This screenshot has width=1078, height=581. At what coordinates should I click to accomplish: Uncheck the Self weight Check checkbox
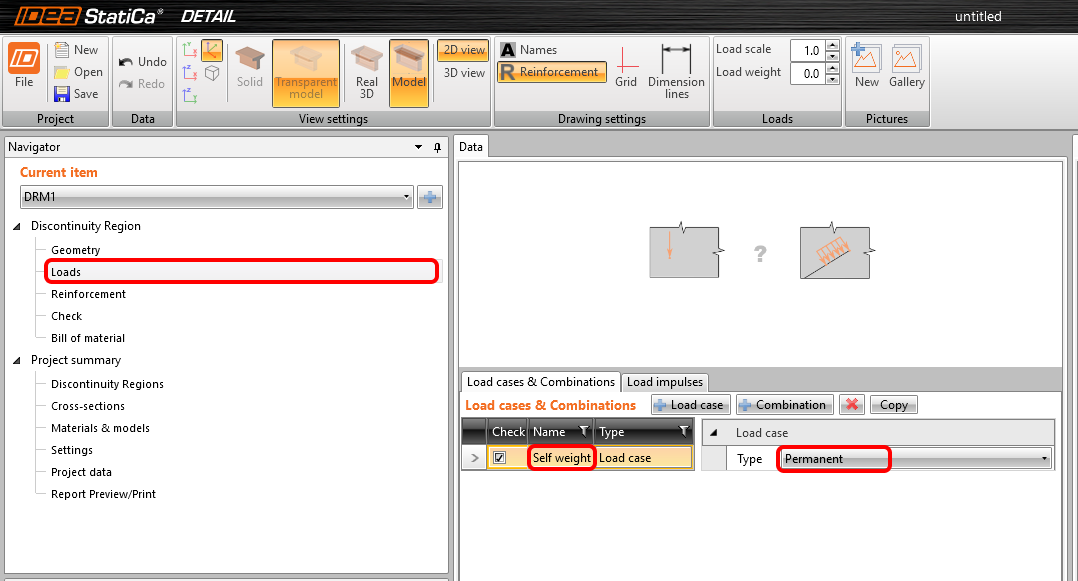click(x=500, y=458)
